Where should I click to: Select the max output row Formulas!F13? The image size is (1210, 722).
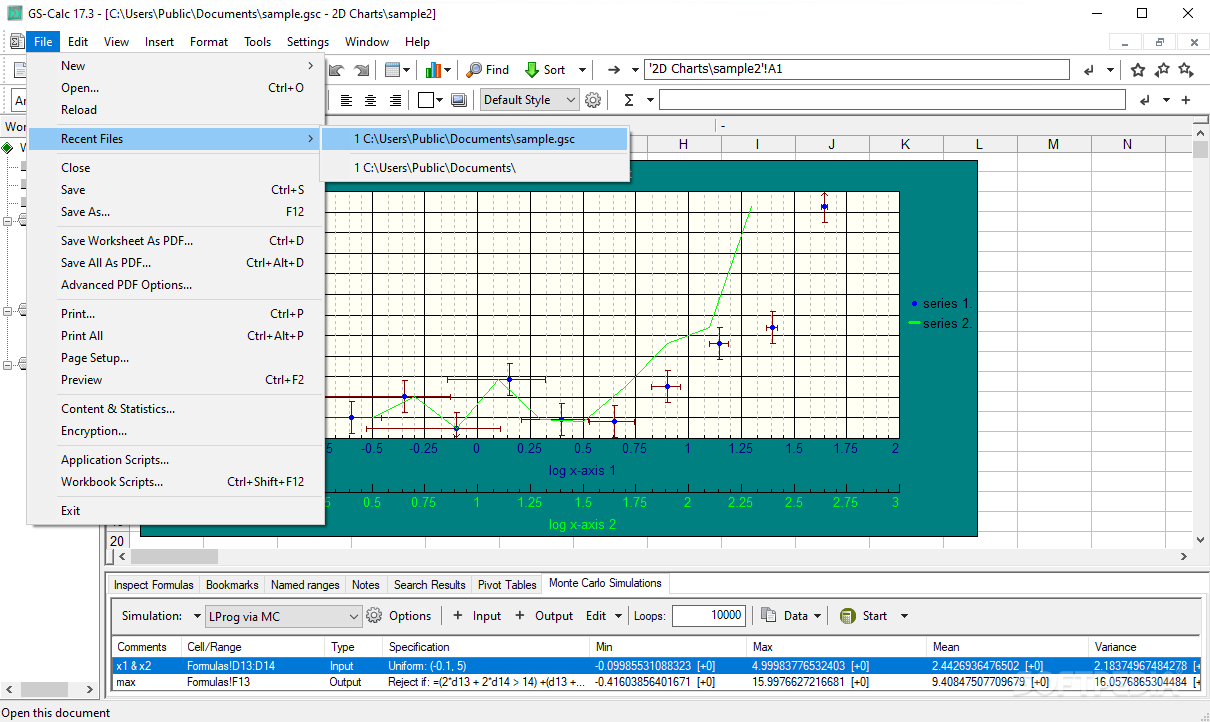pyautogui.click(x=655, y=682)
